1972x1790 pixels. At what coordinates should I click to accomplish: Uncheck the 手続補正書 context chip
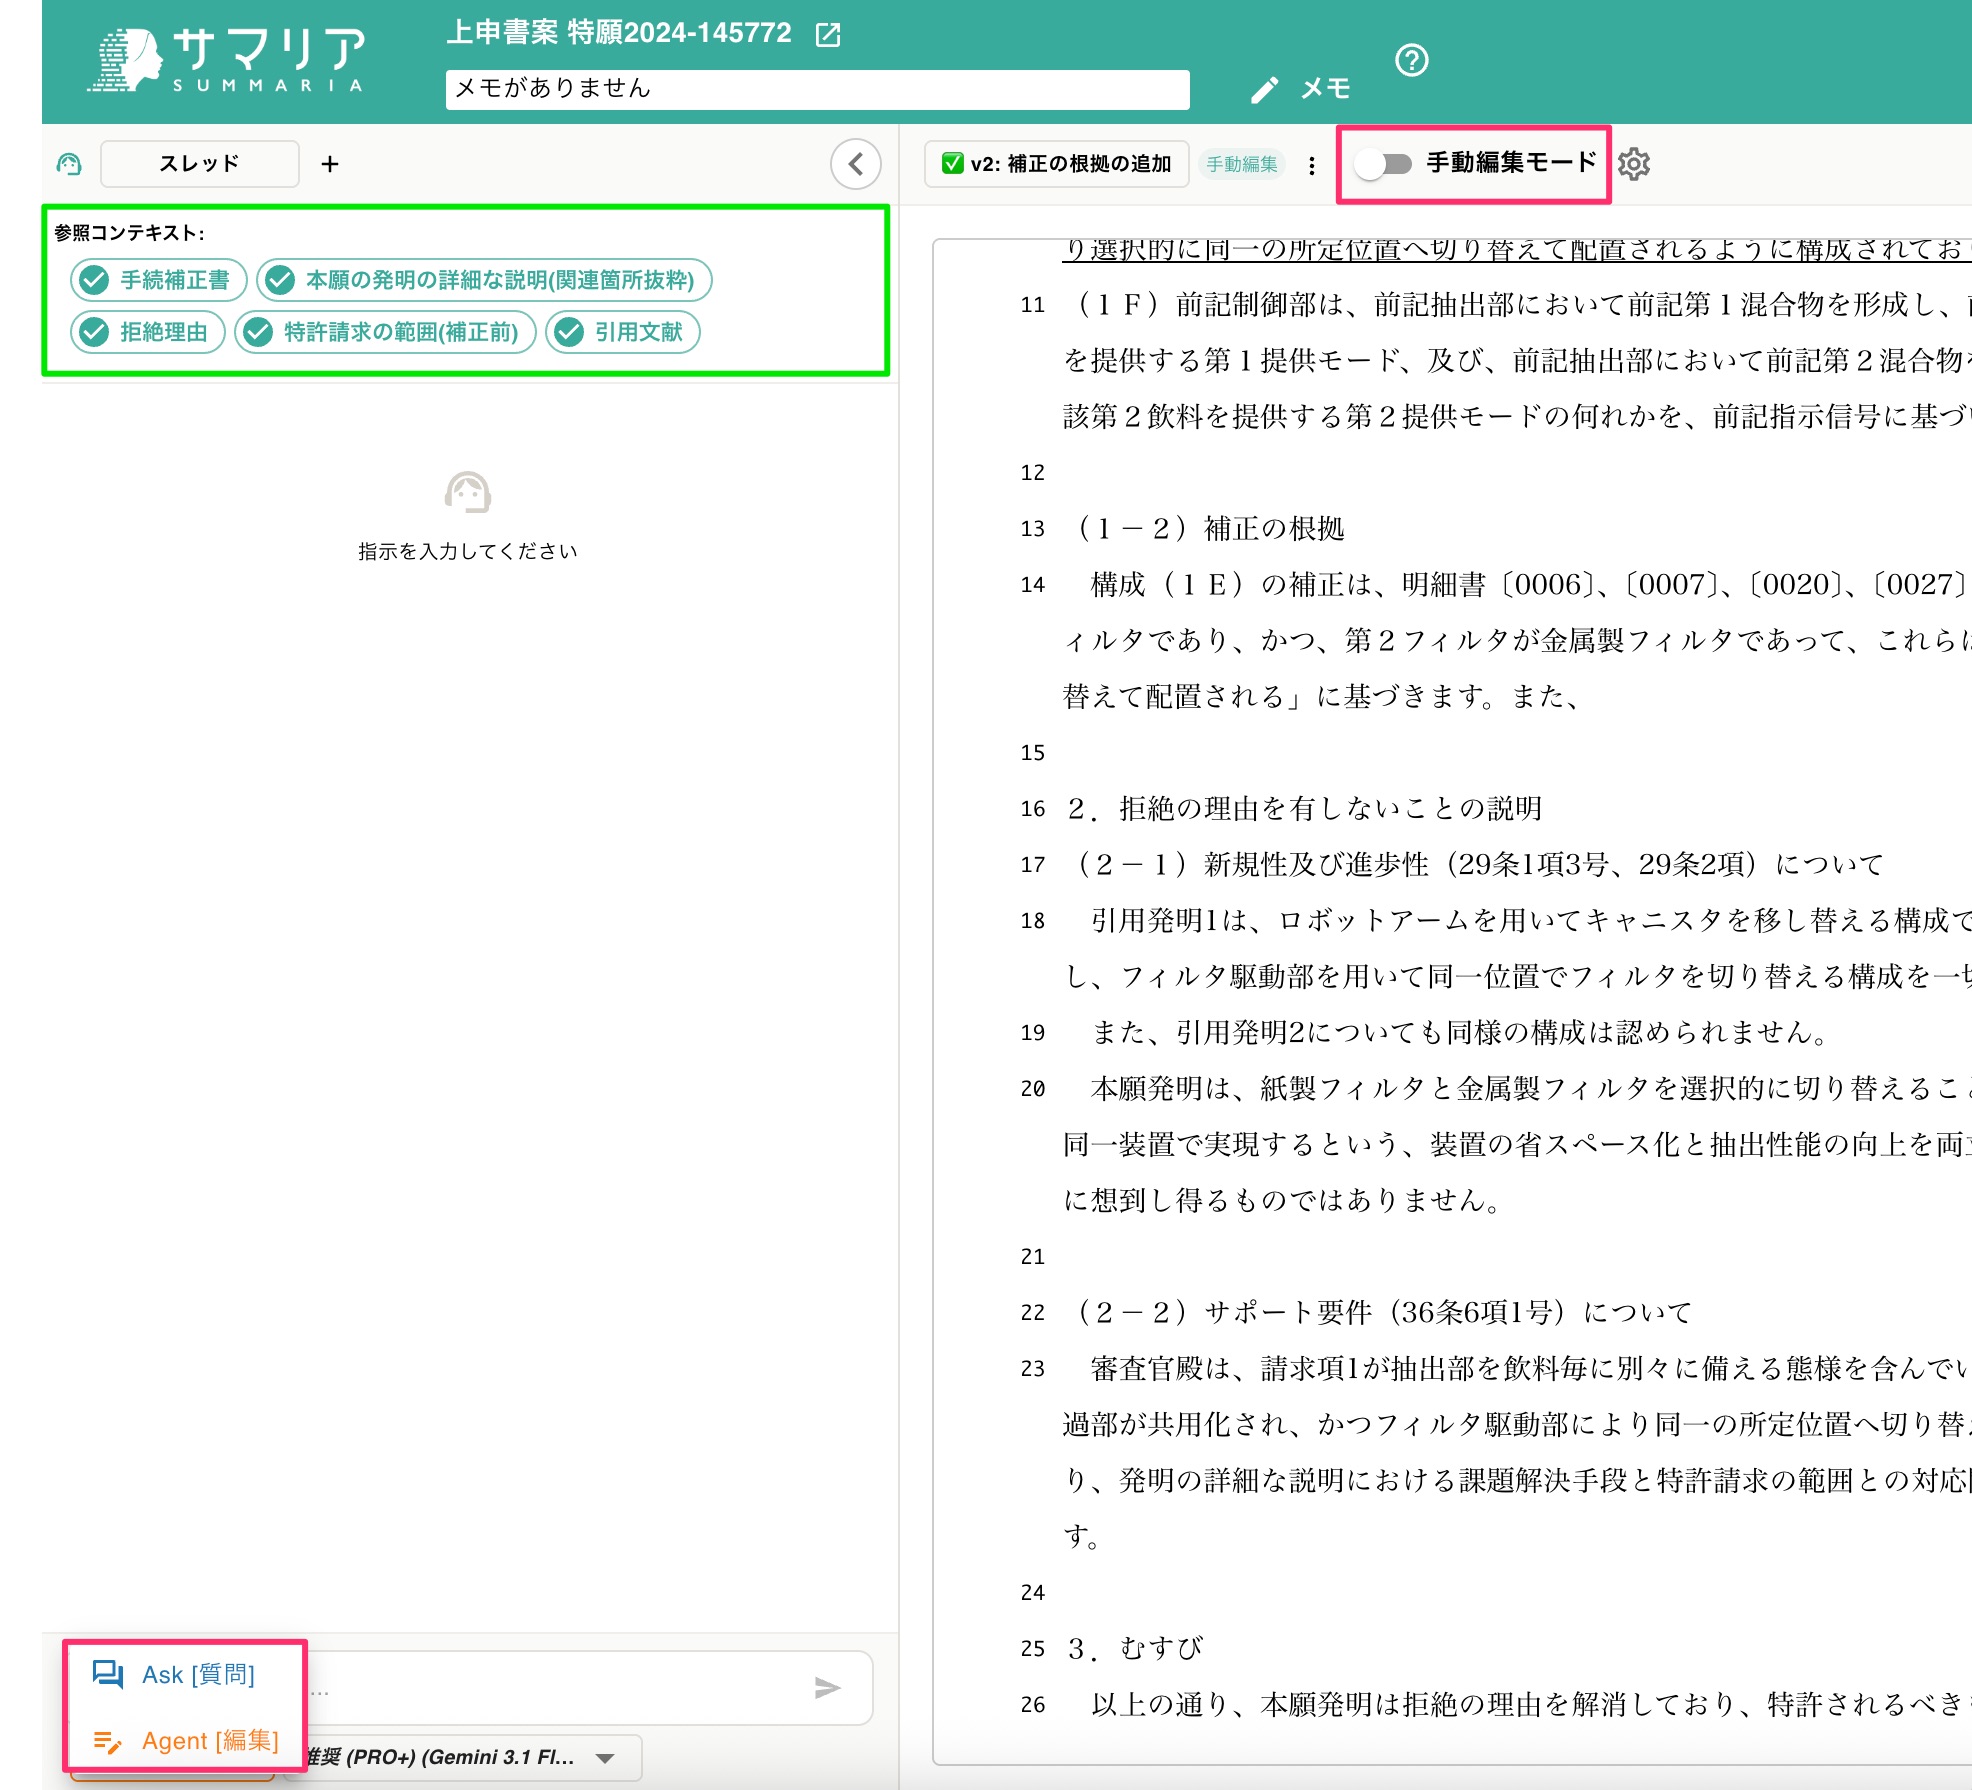158,280
